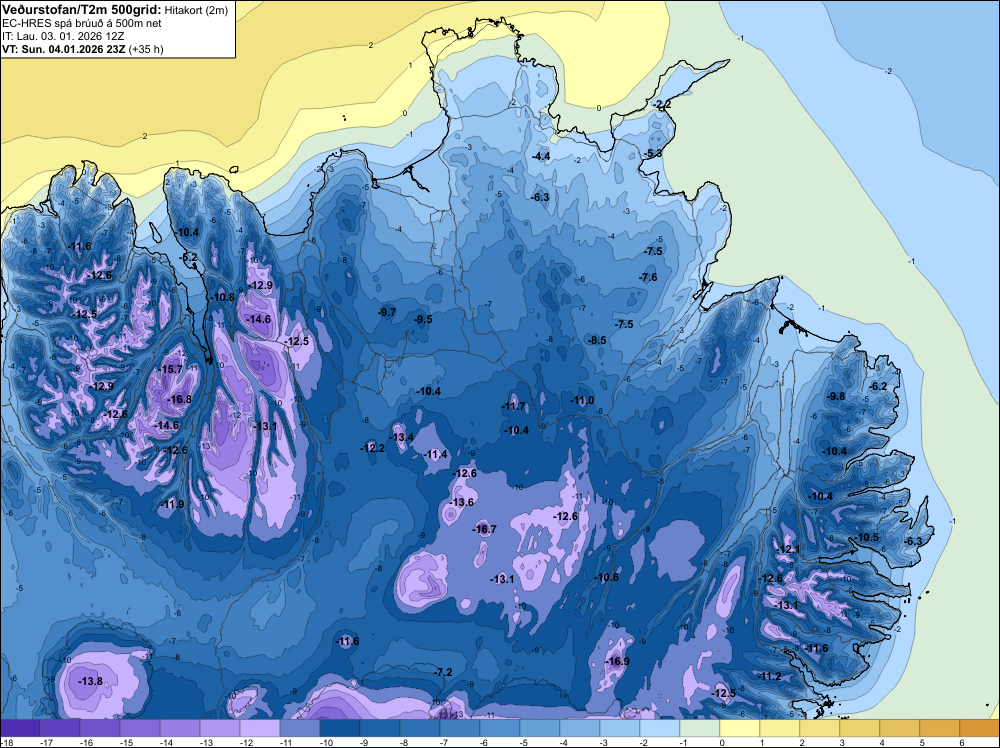Click the -12.1 temperature value
The height and width of the screenshot is (748, 1000).
tap(787, 550)
